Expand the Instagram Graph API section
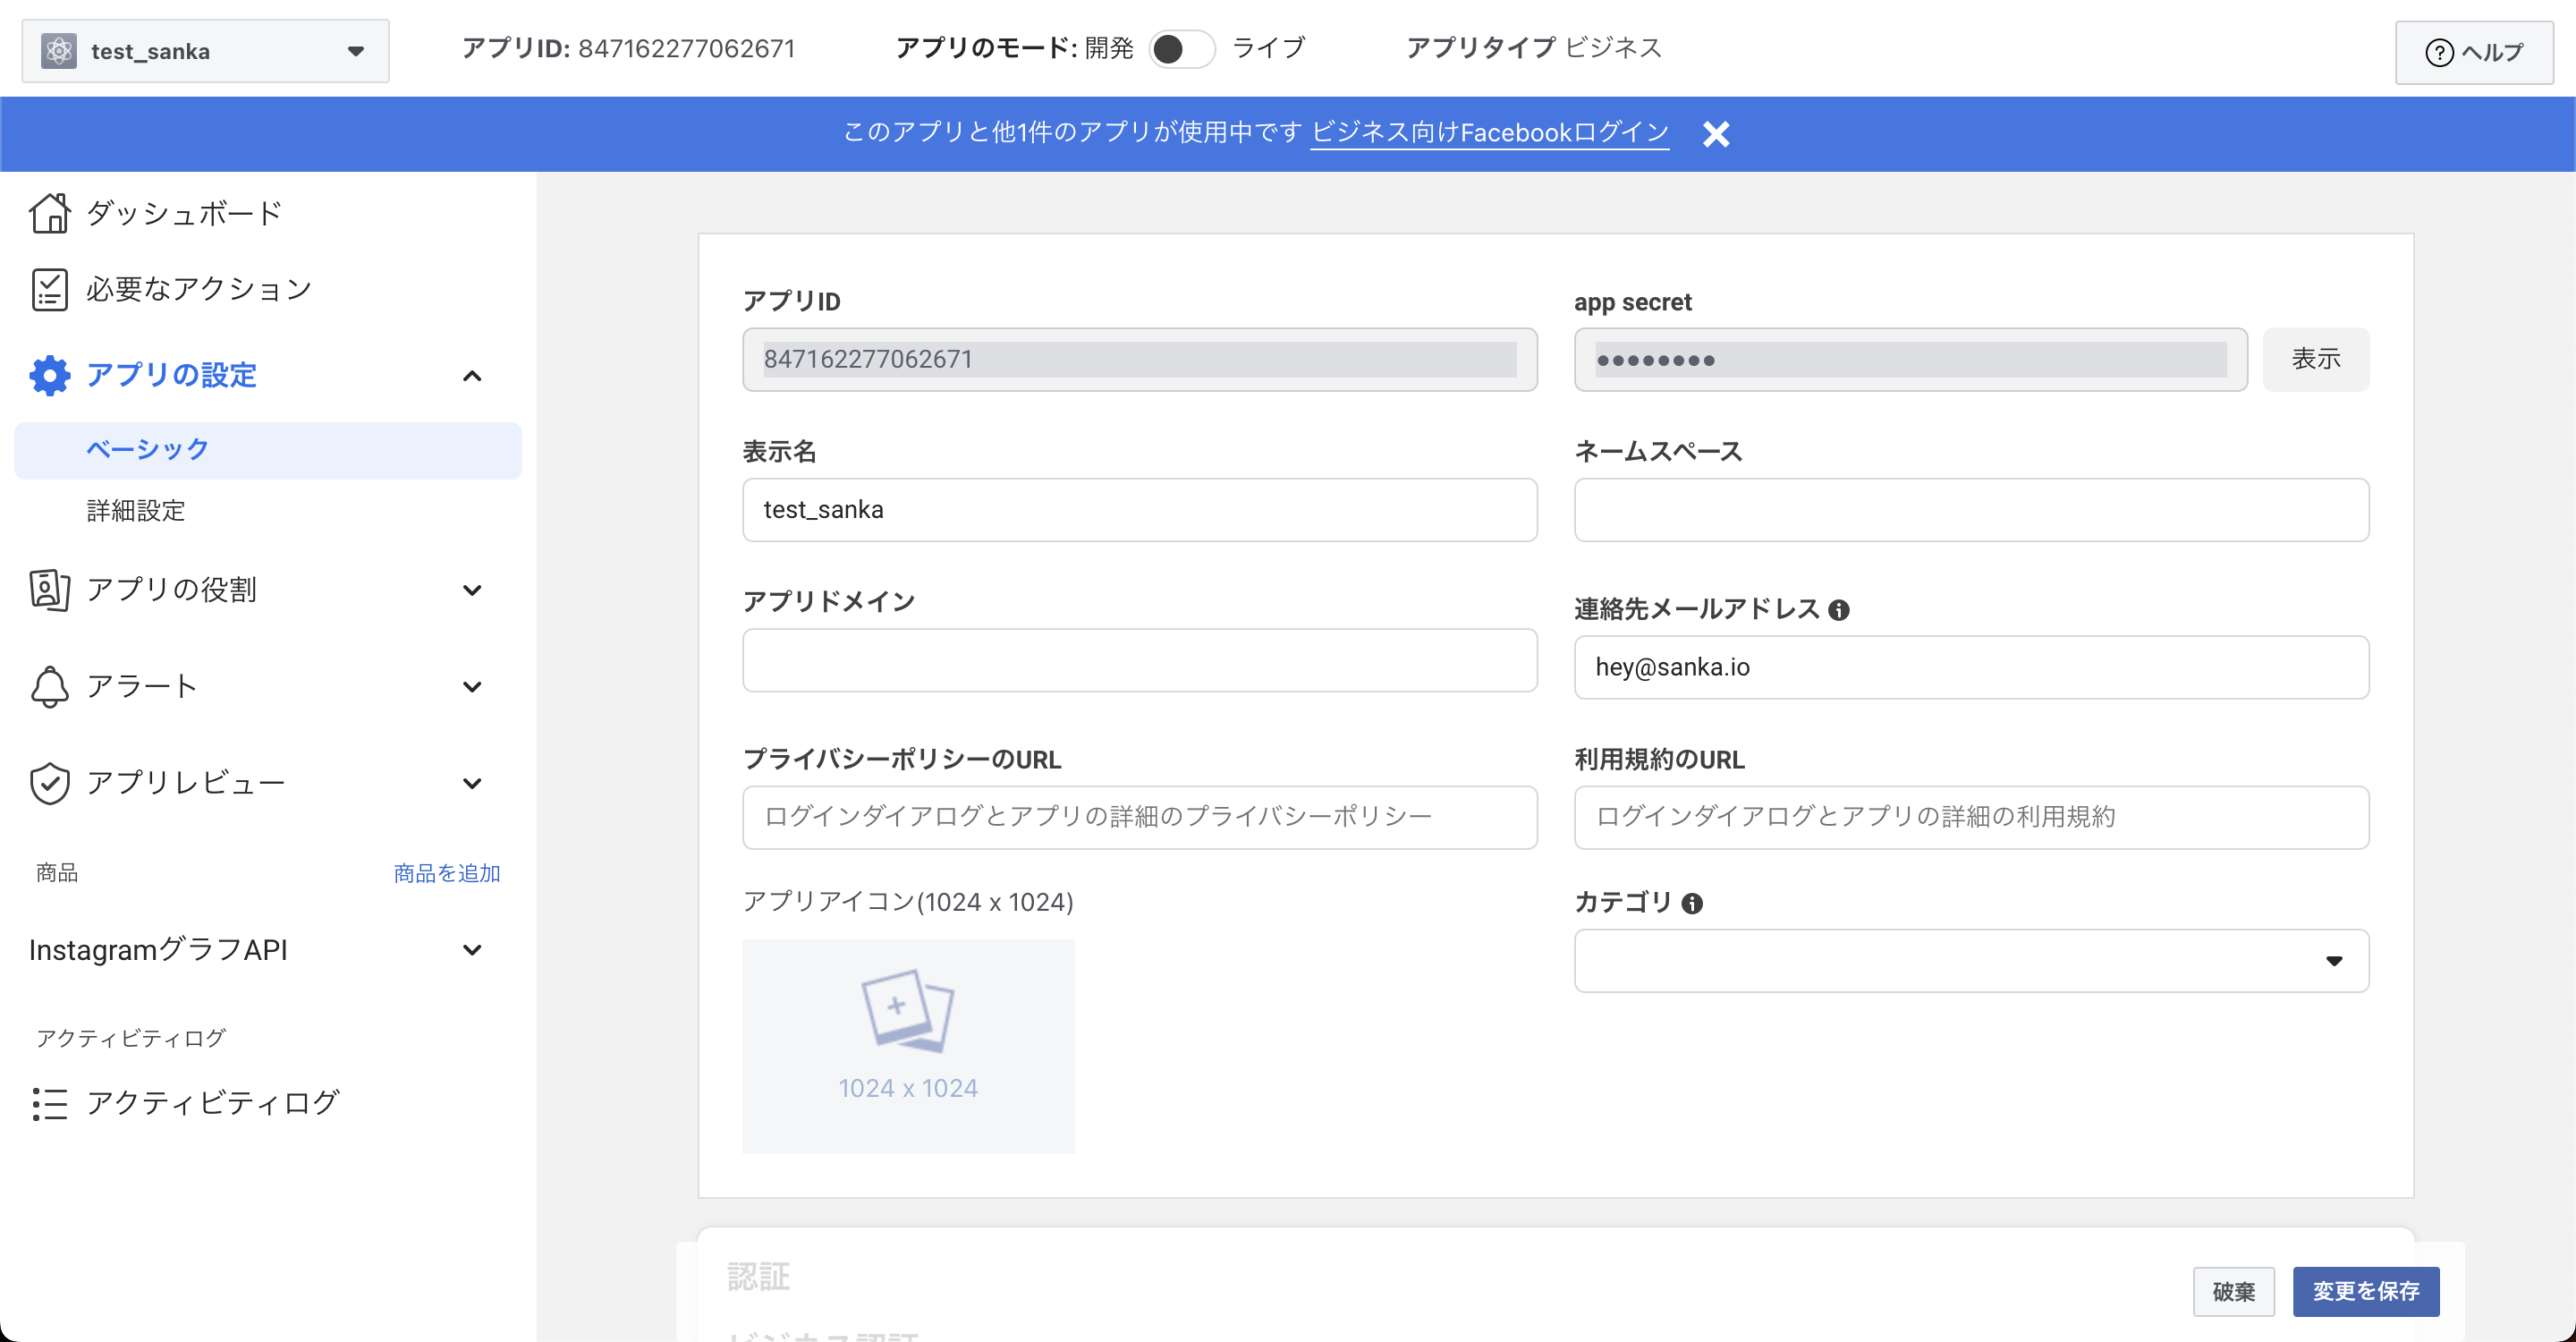Screen dimensions: 2576x1342 click(472, 950)
